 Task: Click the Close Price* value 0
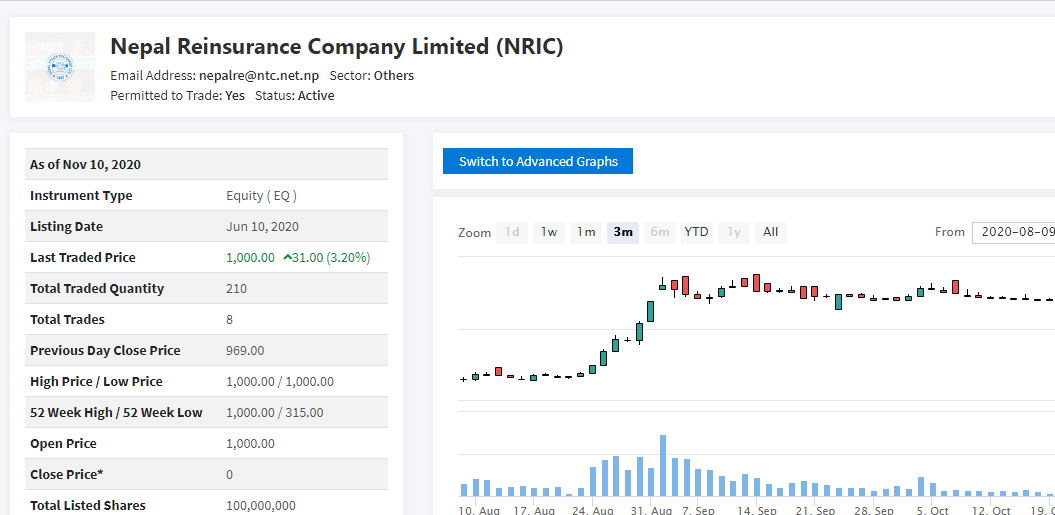[x=229, y=475]
